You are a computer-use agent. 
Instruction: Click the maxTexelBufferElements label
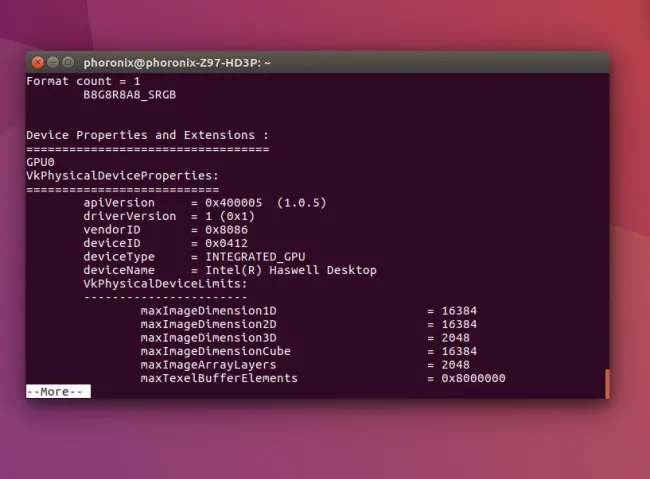coord(219,379)
